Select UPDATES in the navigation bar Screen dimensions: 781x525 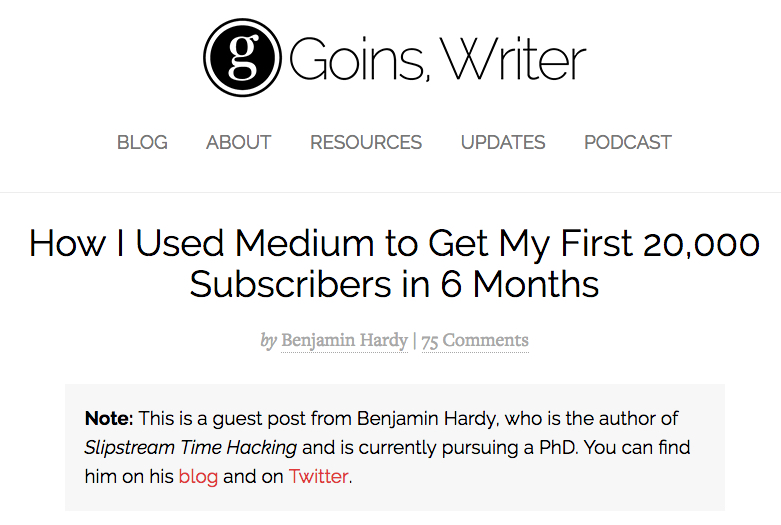(503, 142)
